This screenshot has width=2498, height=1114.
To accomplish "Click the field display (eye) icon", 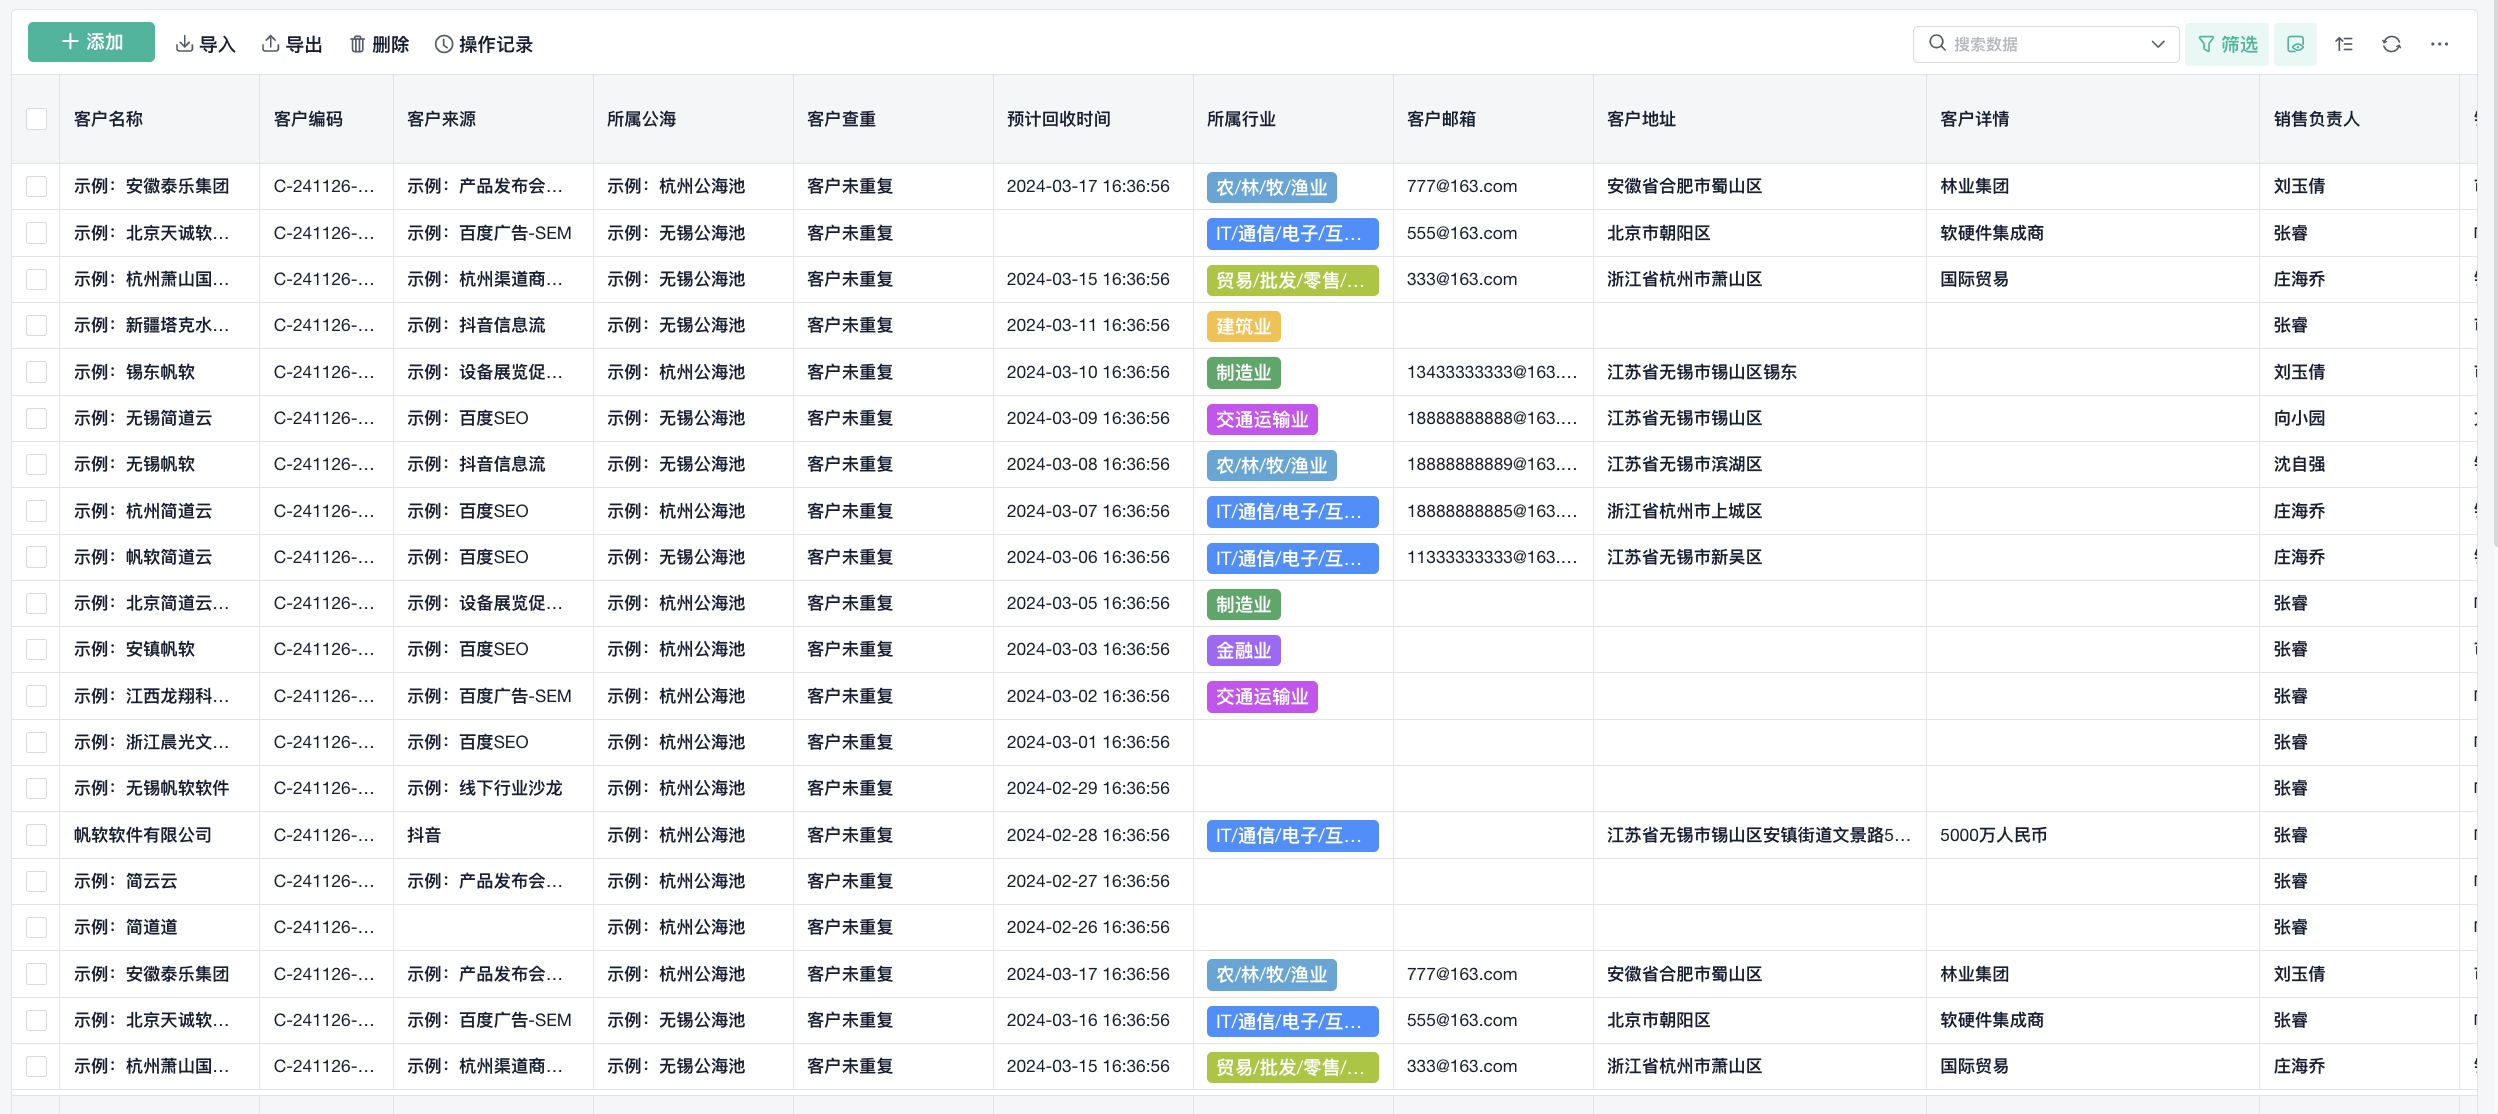I will 2295,44.
